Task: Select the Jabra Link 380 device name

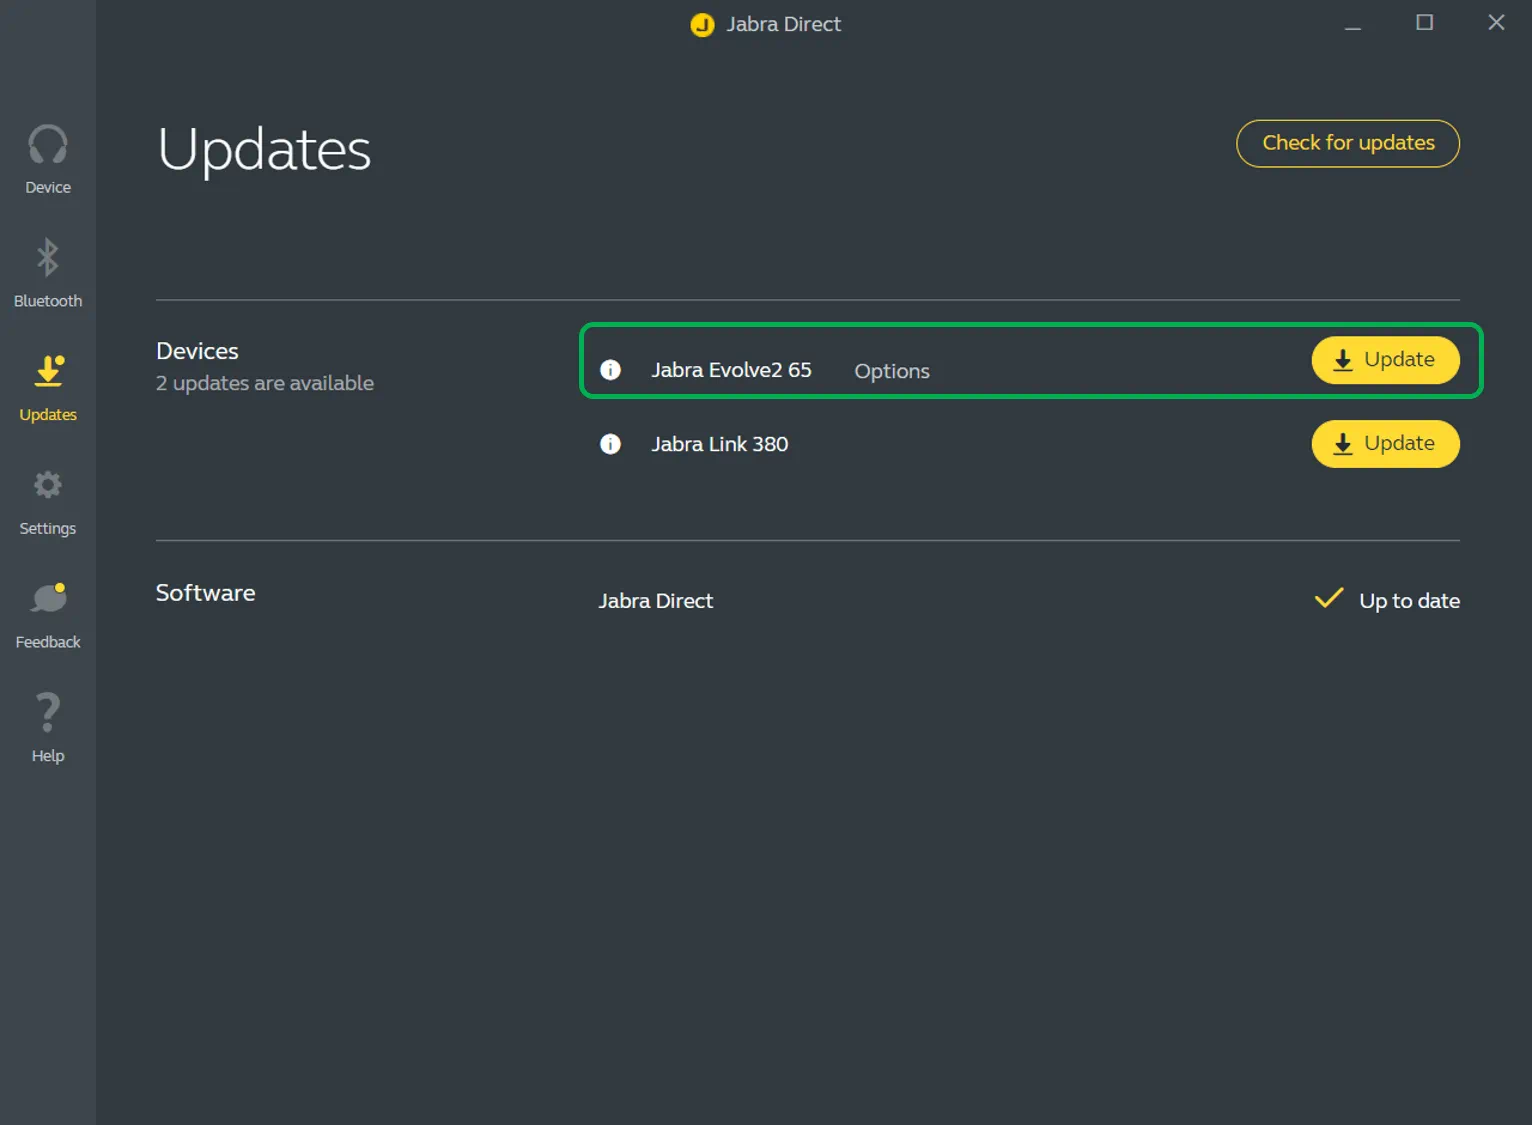Action: pyautogui.click(x=719, y=444)
